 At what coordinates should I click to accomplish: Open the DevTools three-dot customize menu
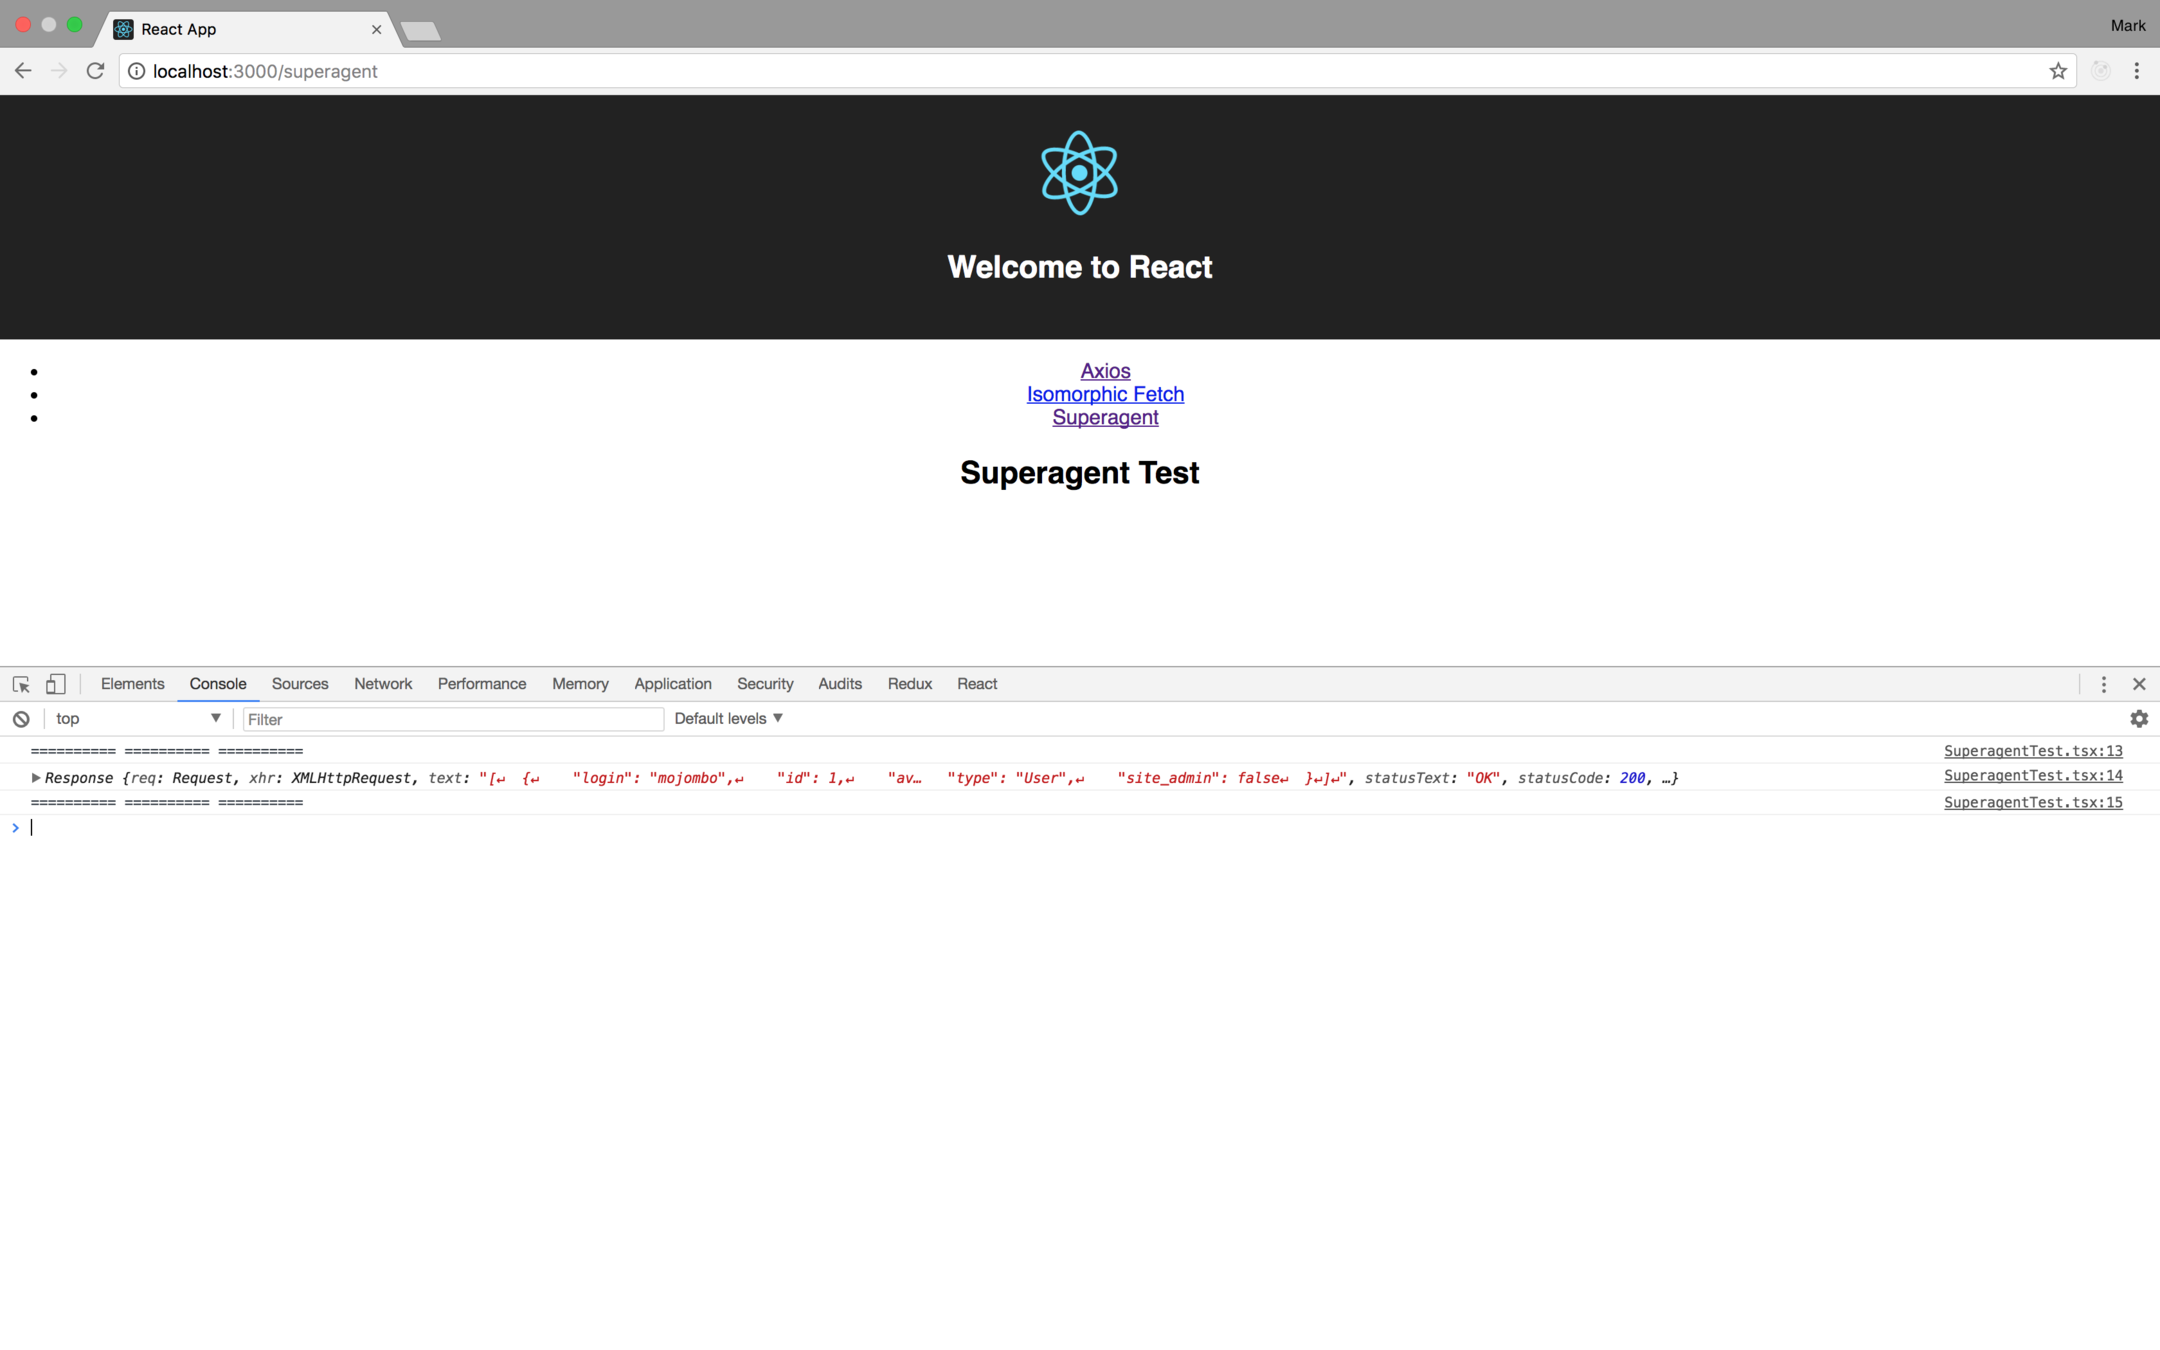tap(2103, 684)
